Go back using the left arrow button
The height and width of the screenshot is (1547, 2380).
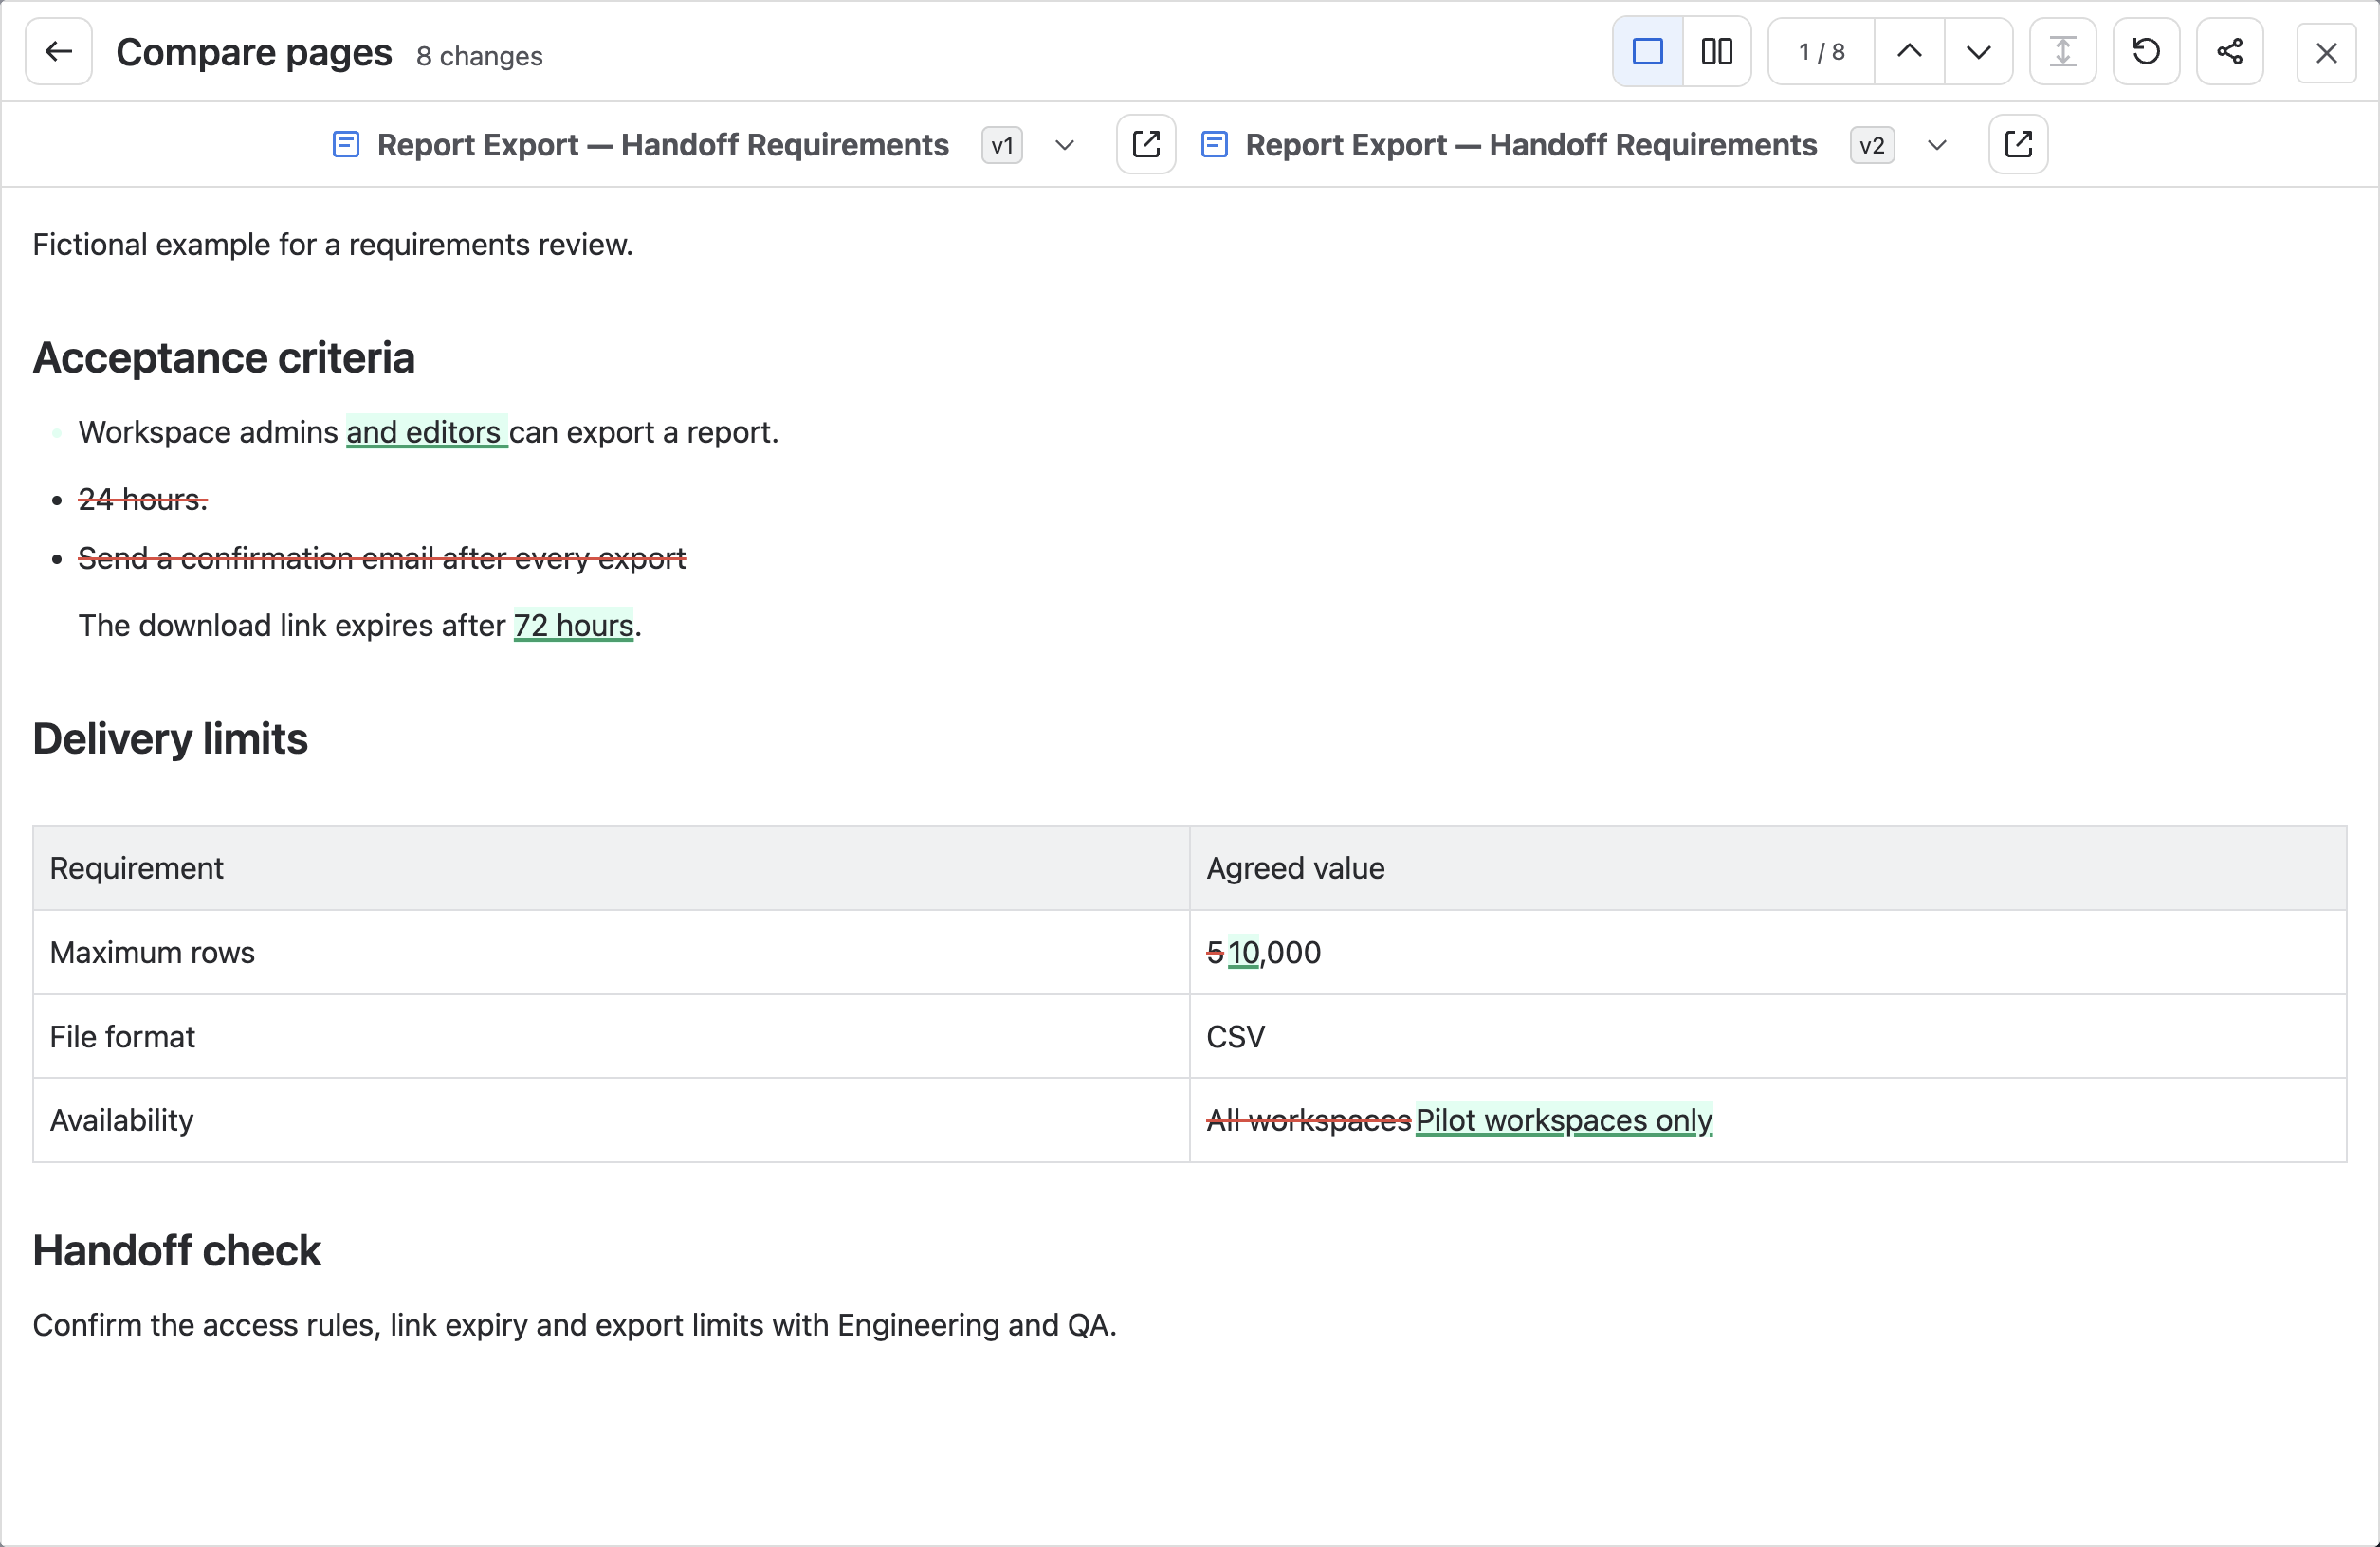59,52
